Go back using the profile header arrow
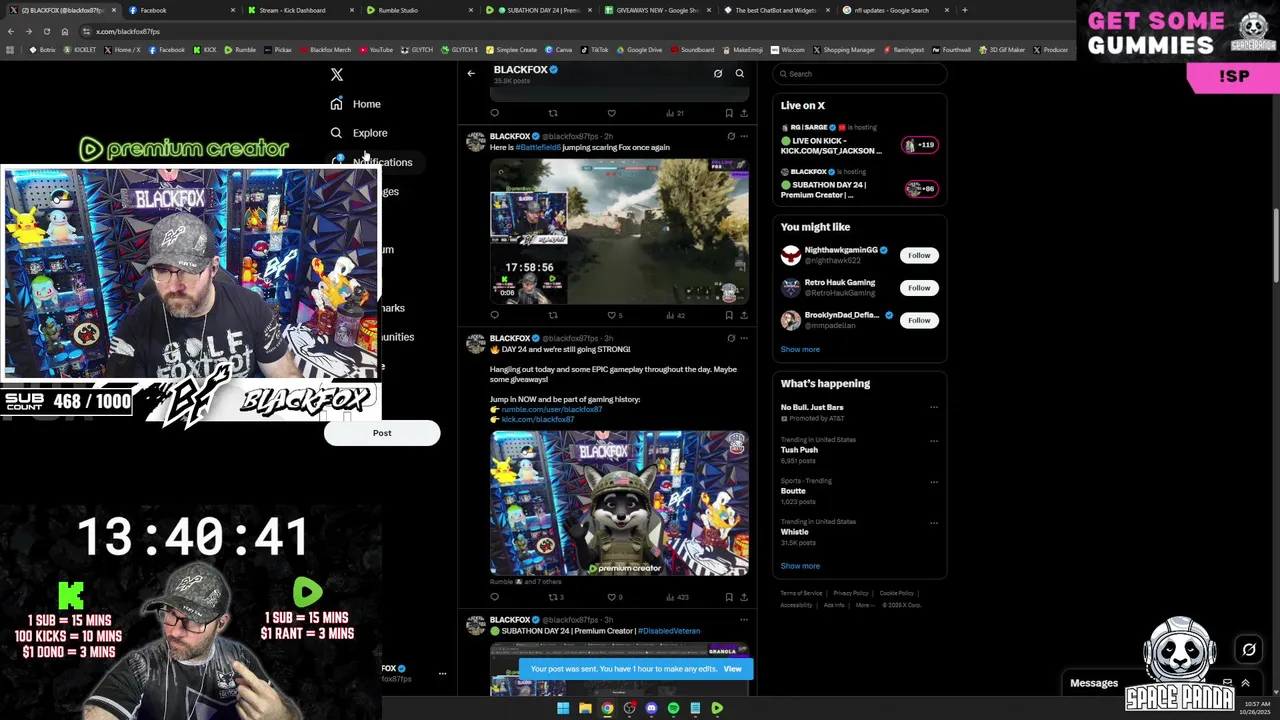 [471, 73]
